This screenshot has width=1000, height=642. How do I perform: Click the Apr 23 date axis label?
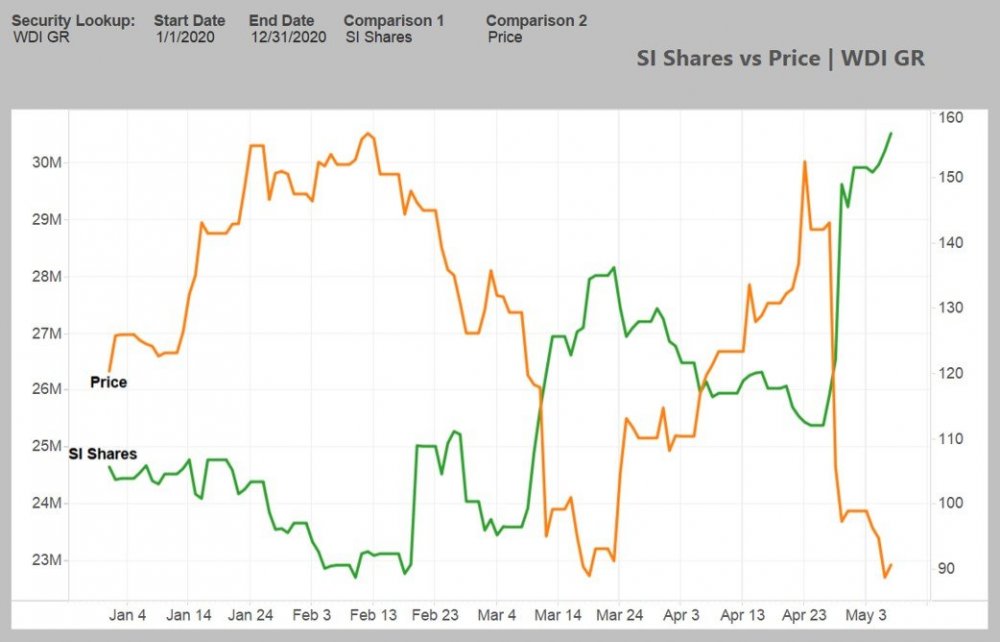pyautogui.click(x=805, y=615)
